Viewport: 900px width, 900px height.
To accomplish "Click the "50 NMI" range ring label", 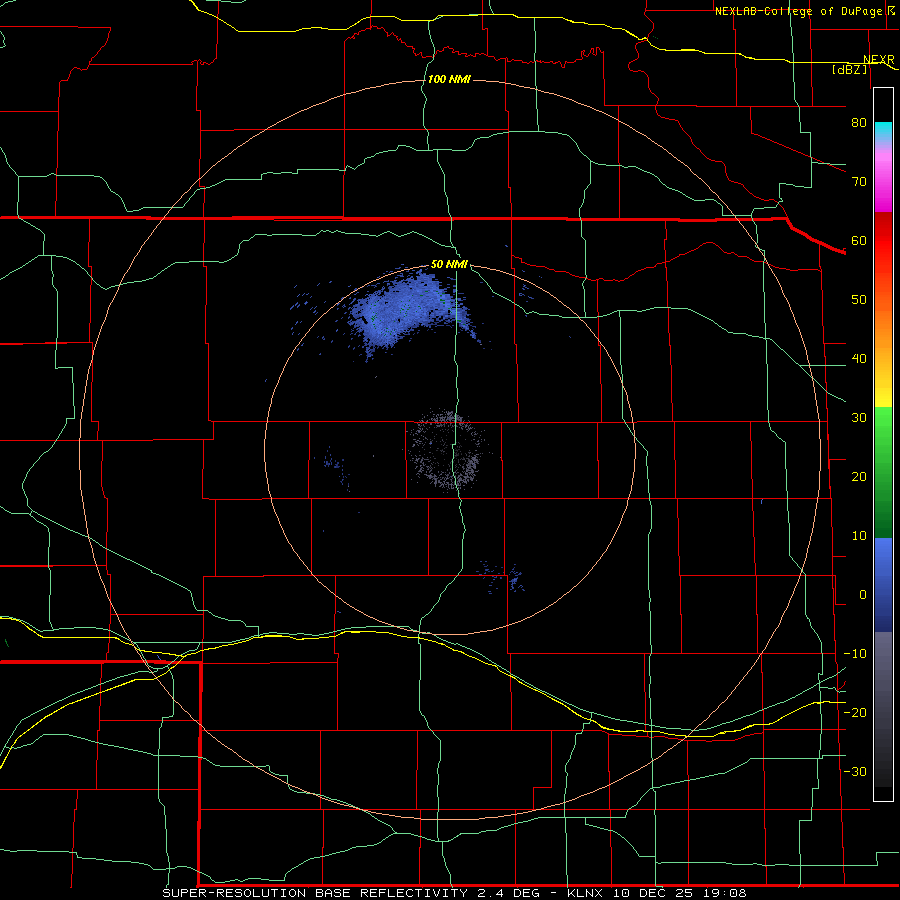I will coord(449,265).
